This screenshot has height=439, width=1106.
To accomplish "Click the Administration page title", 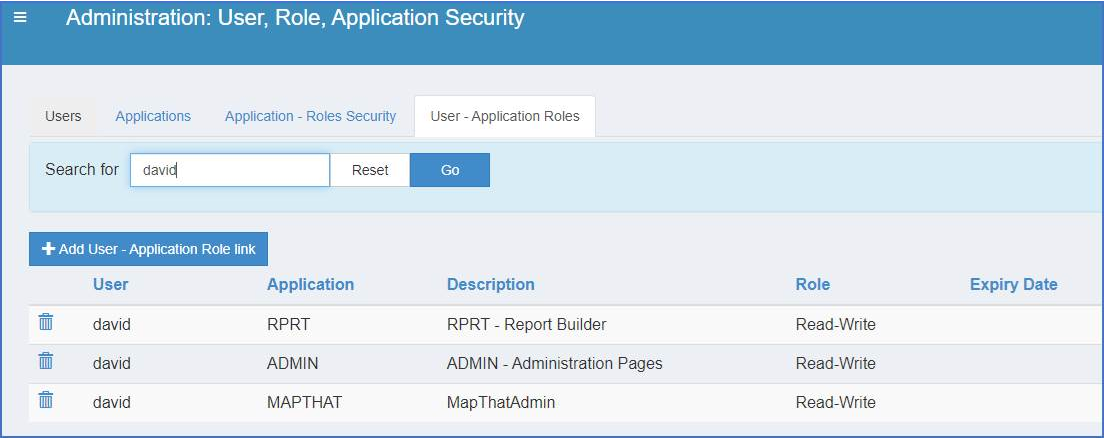I will tap(295, 18).
